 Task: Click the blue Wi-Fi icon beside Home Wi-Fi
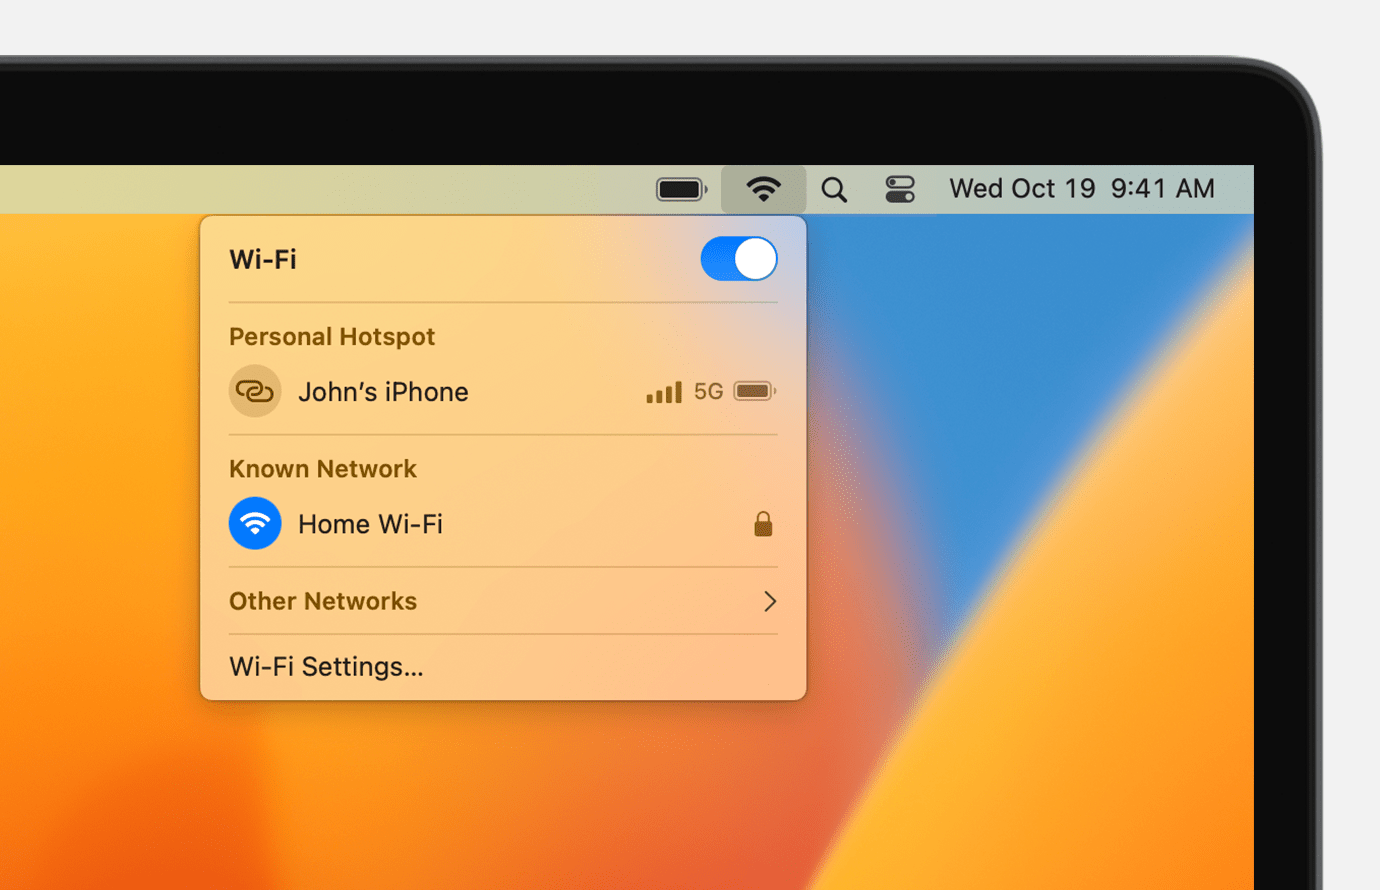pos(255,523)
